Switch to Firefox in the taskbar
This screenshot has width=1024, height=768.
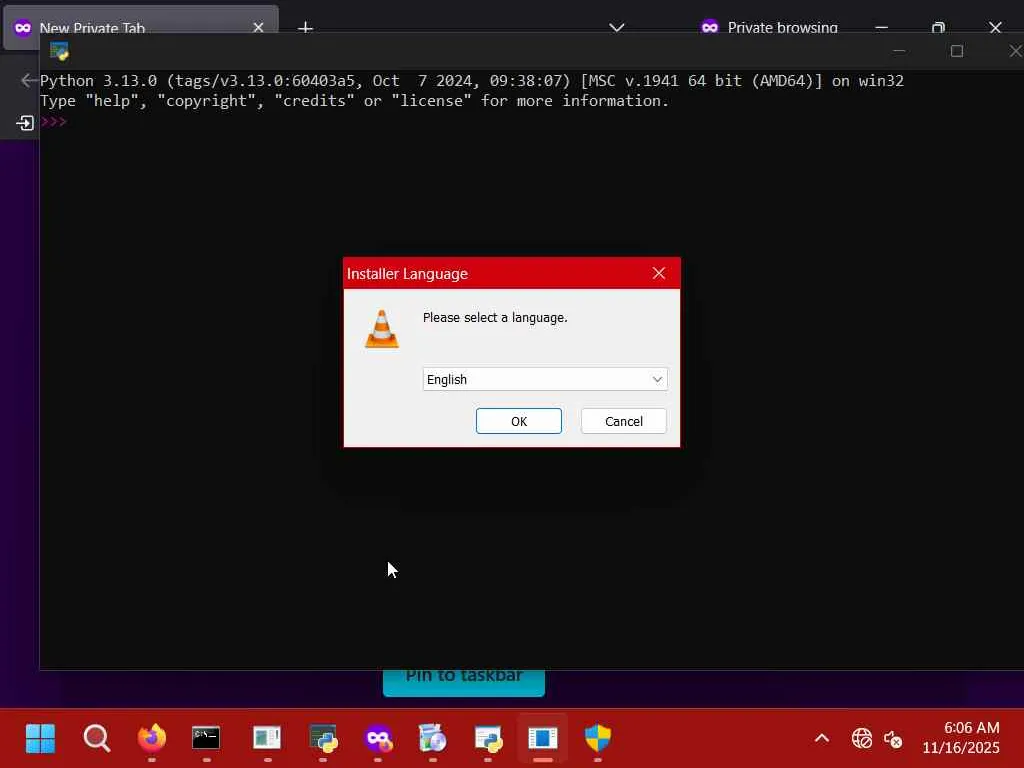[x=152, y=739]
